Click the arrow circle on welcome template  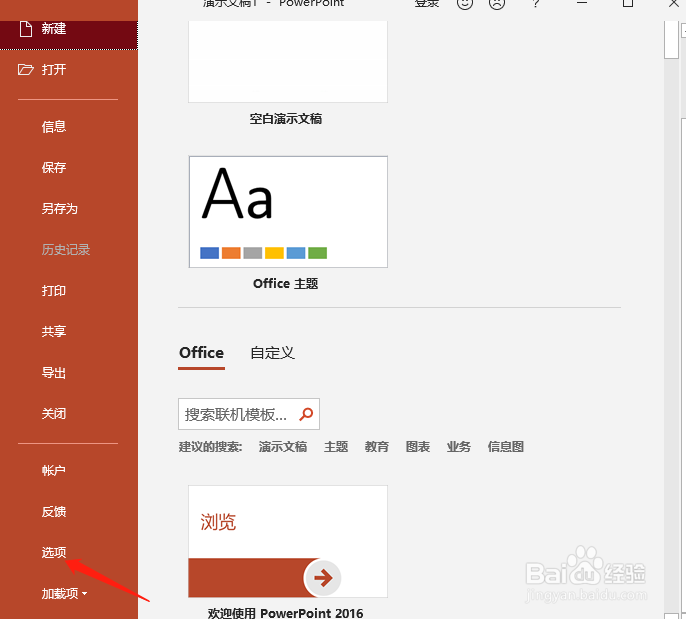click(x=323, y=577)
